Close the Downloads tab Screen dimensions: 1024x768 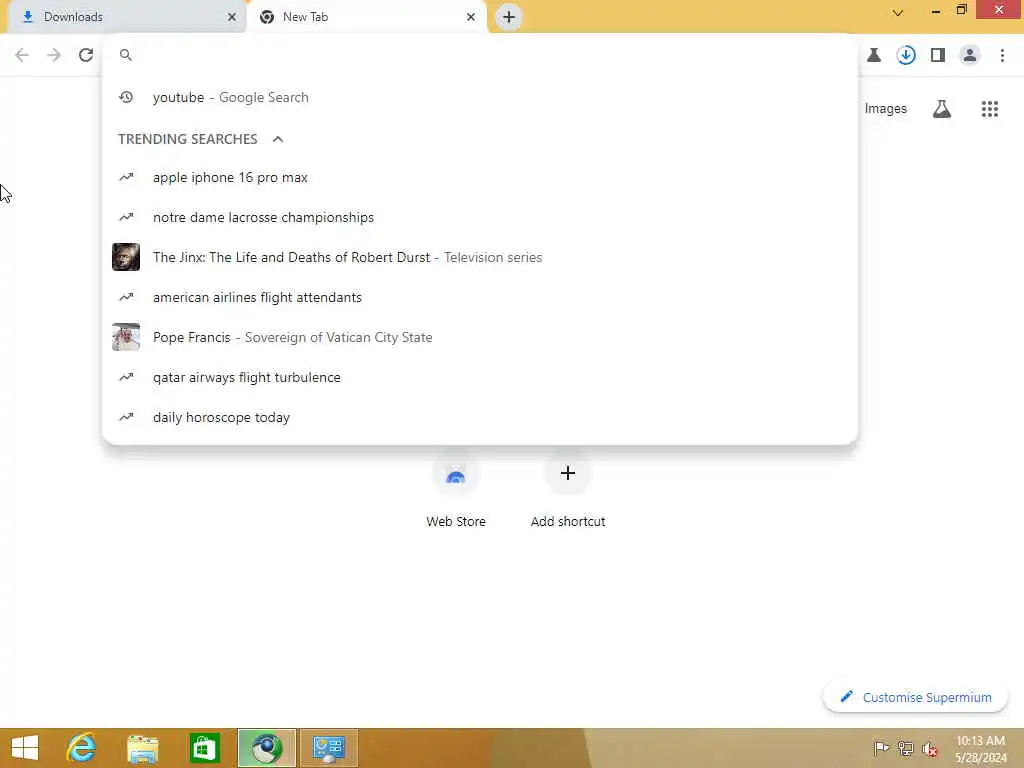(231, 17)
